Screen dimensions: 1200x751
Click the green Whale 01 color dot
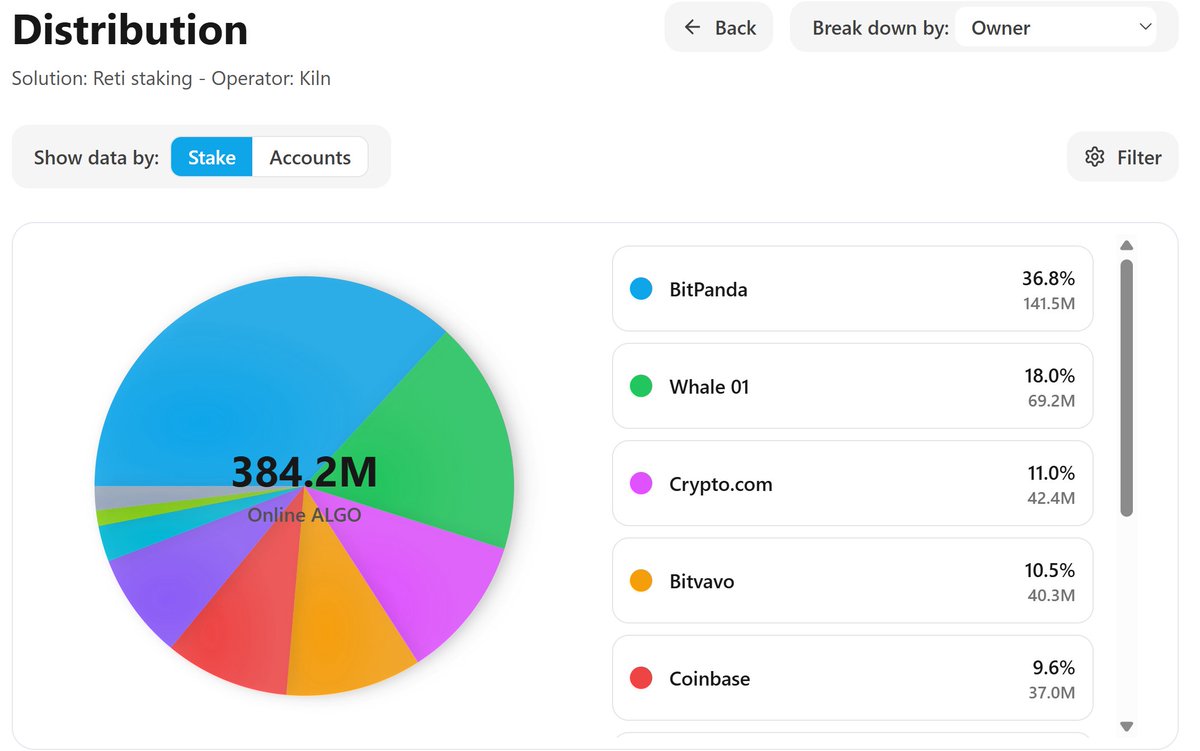[641, 386]
